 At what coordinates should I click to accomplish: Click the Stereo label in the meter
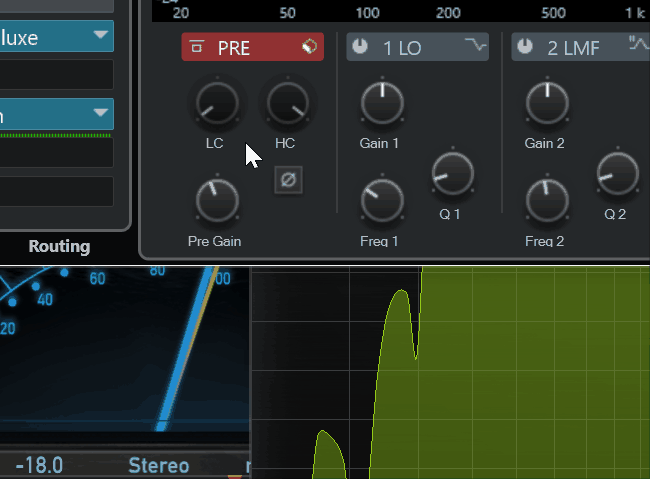[158, 466]
